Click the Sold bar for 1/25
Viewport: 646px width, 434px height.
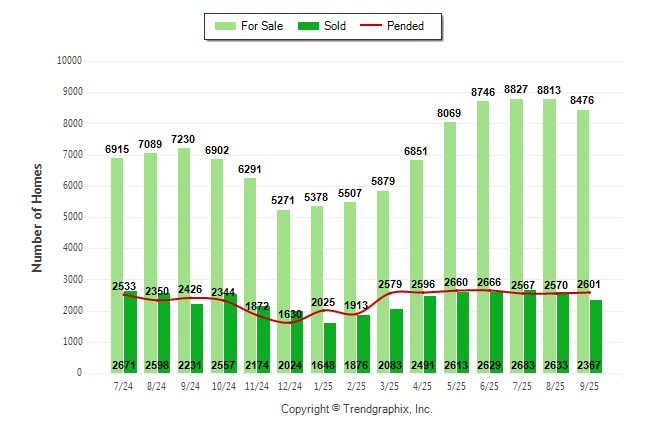point(330,340)
